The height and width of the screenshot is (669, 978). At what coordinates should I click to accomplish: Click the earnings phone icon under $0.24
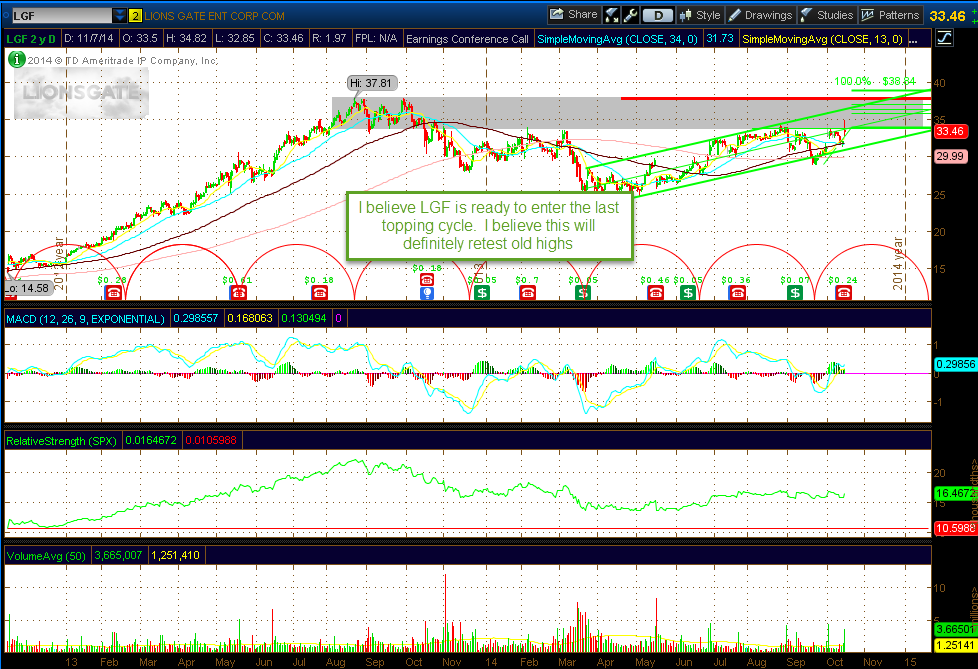pyautogui.click(x=844, y=292)
